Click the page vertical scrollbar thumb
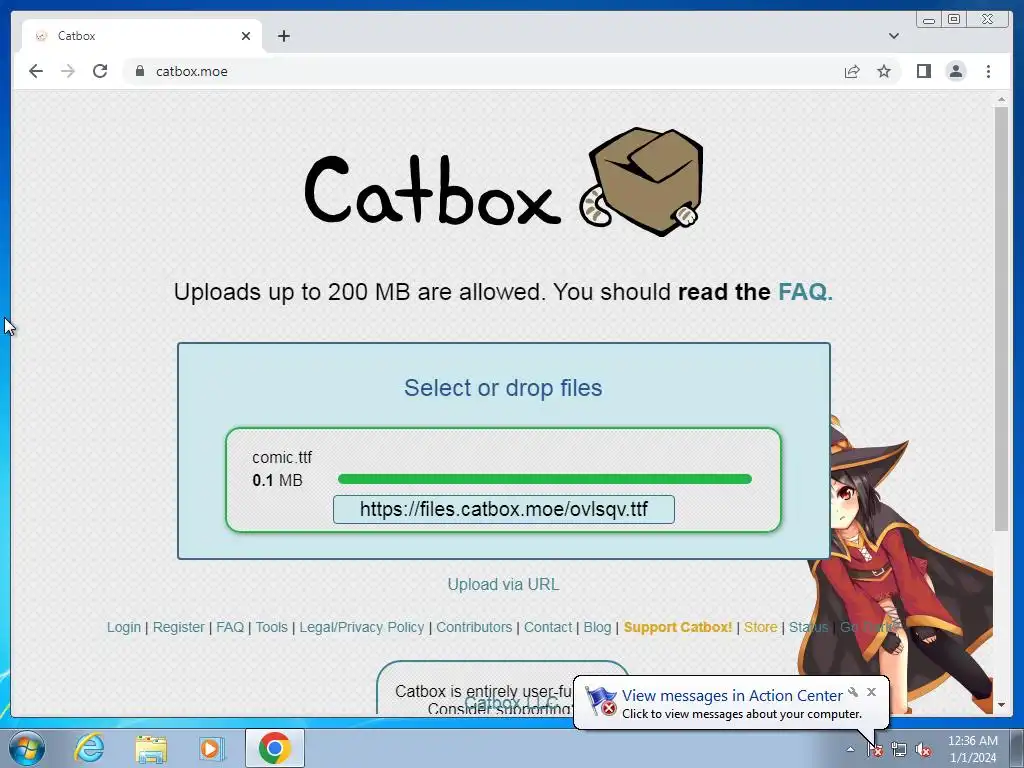Image resolution: width=1024 pixels, height=768 pixels. tap(1001, 320)
